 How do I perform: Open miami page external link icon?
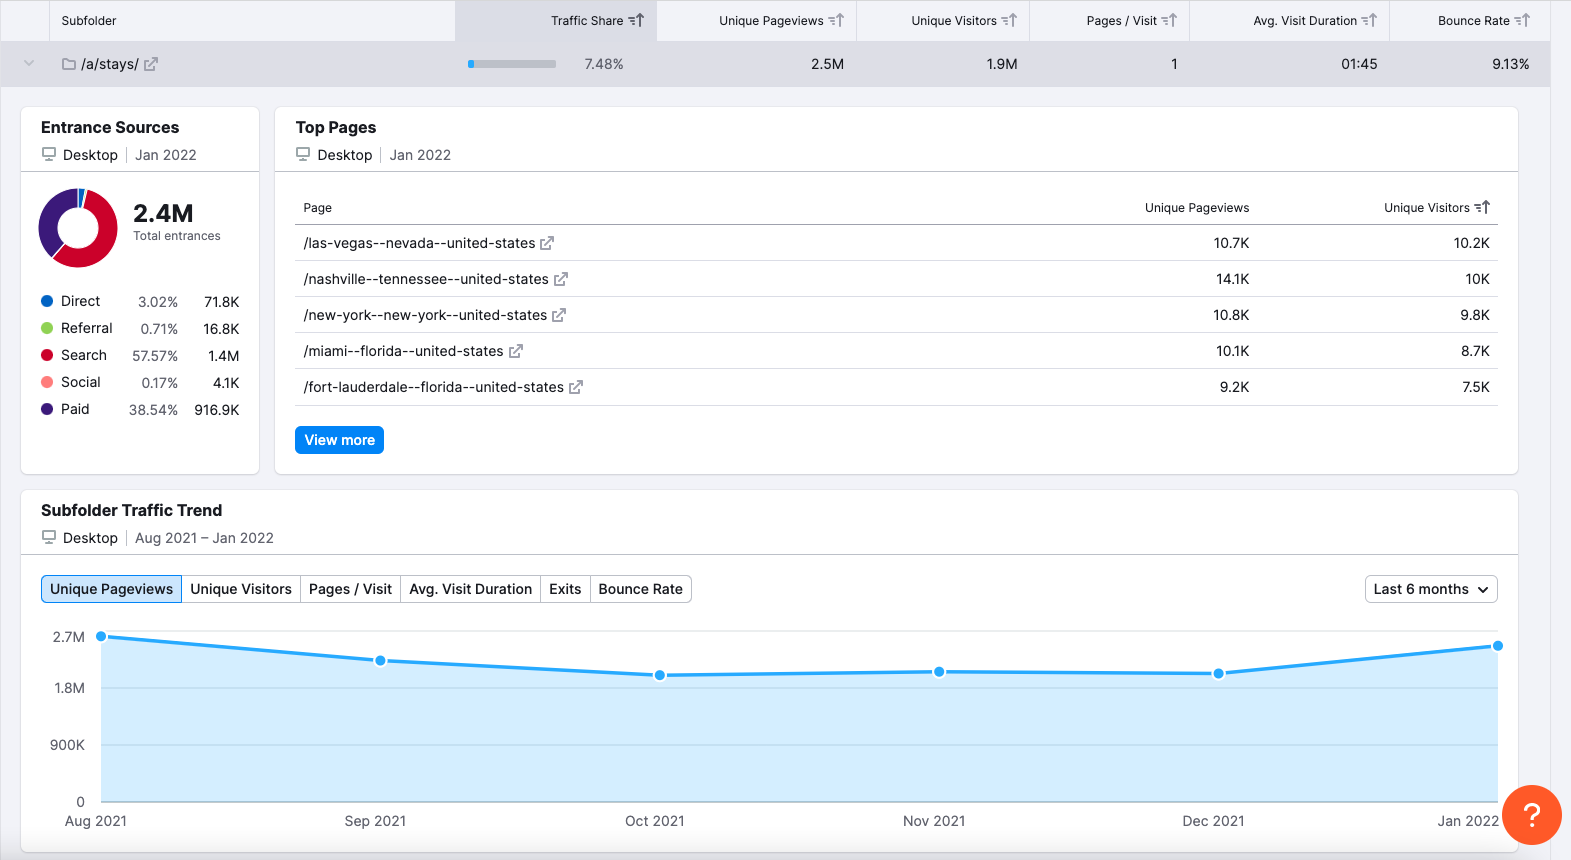pos(516,351)
